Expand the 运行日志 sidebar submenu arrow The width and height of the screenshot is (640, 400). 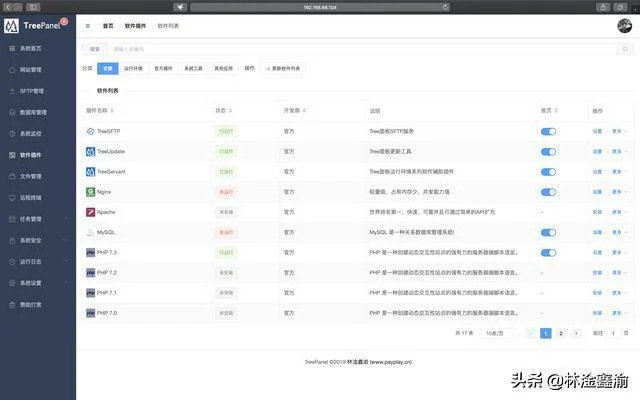66,262
